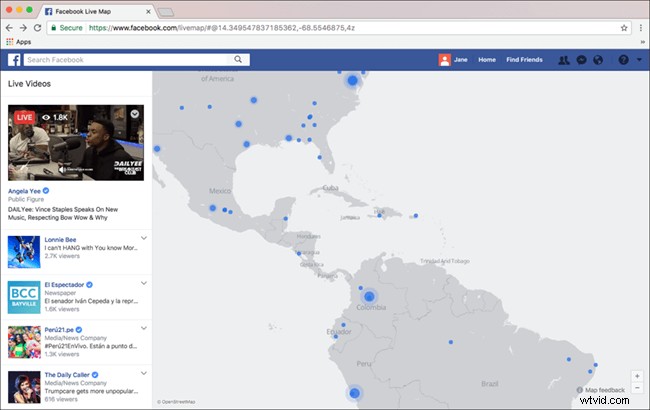Open Lonnie Bee live video thumbnail
The width and height of the screenshot is (650, 410).
pos(24,252)
